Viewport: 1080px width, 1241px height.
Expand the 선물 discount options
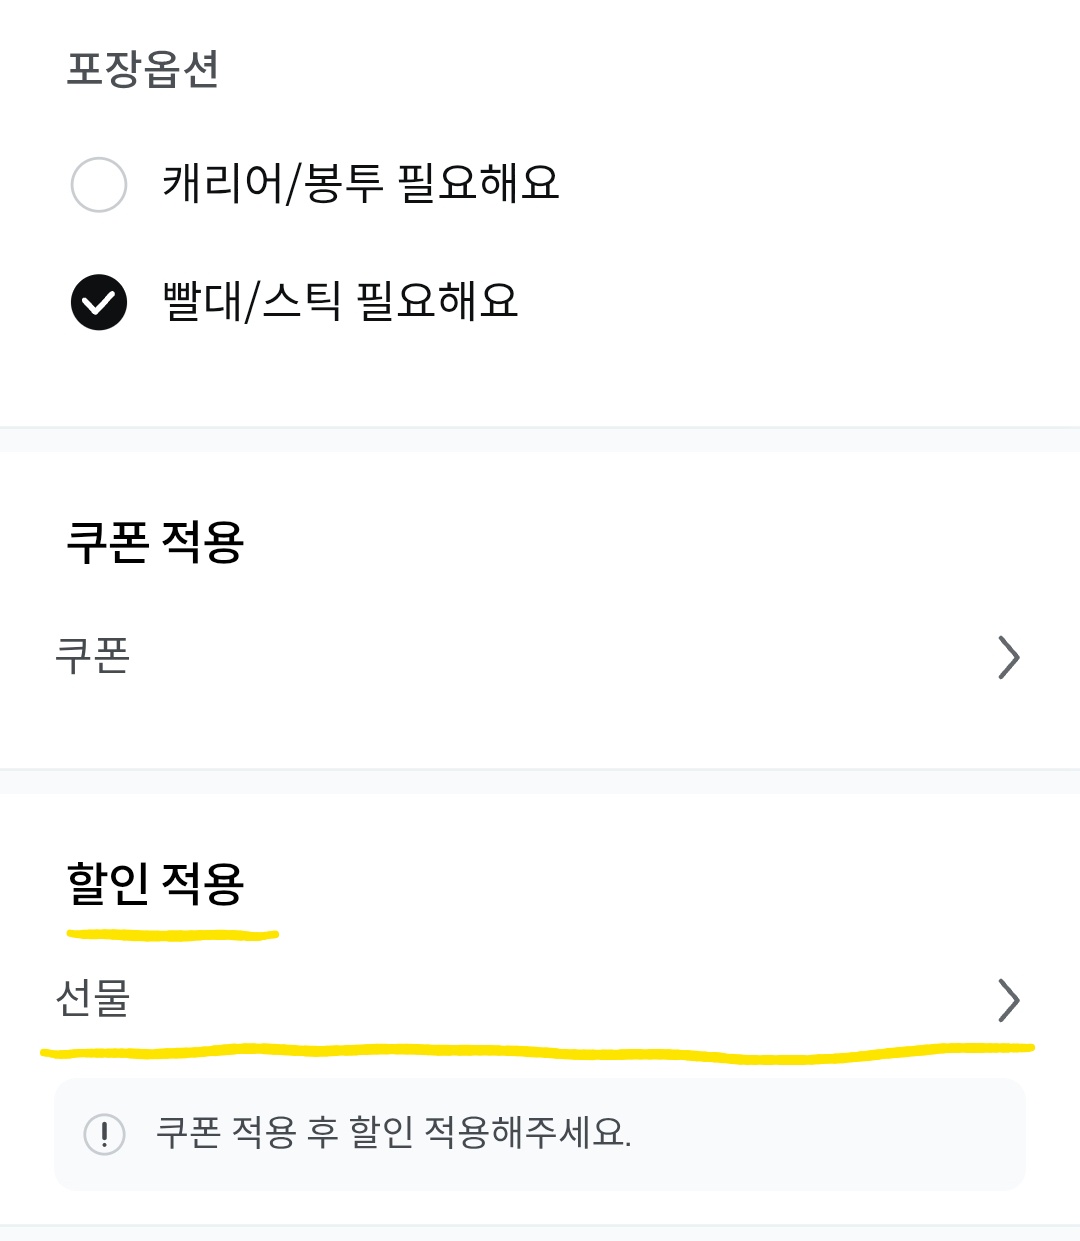click(540, 1001)
